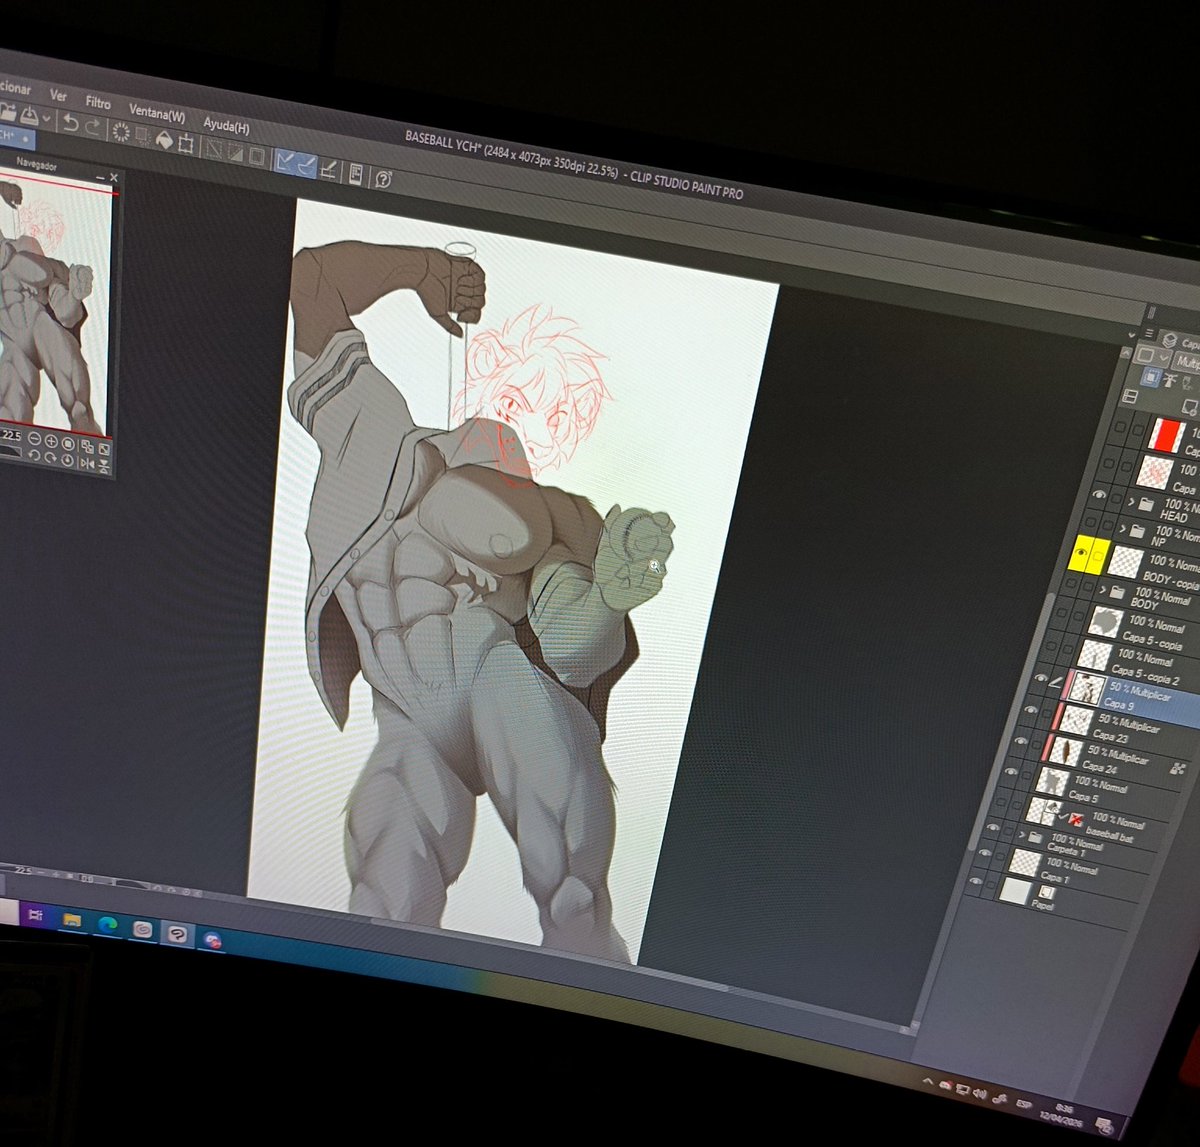
Task: Click the system tray clock and date
Action: coord(1063,1113)
